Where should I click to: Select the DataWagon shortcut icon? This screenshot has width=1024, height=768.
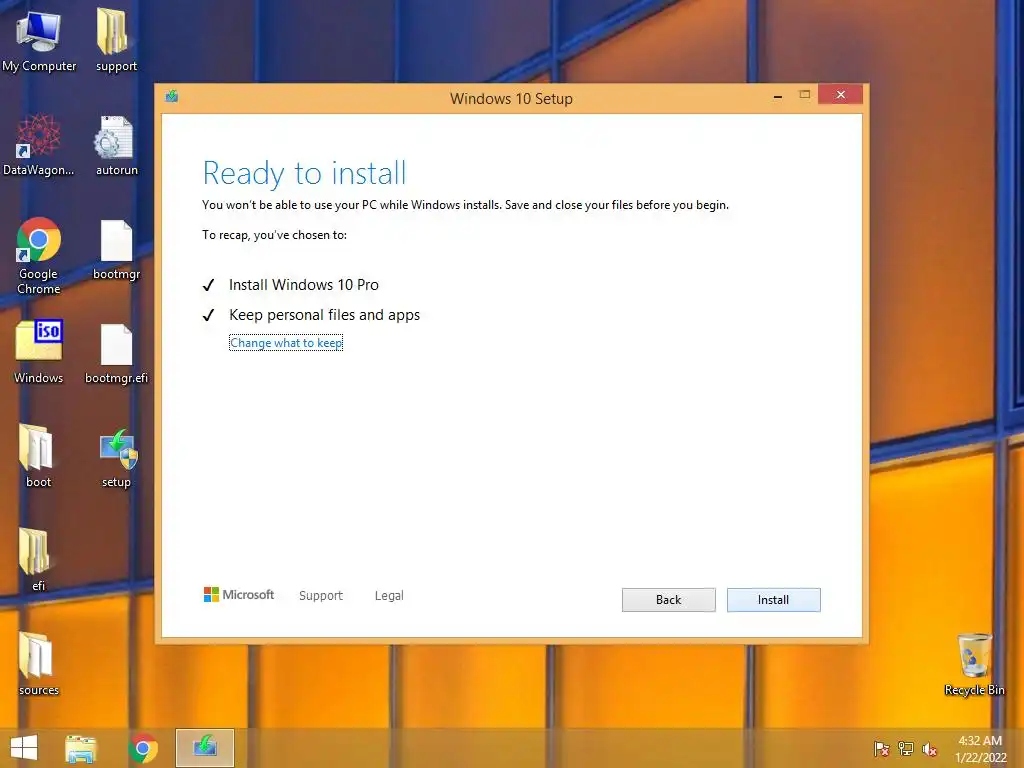[x=39, y=145]
